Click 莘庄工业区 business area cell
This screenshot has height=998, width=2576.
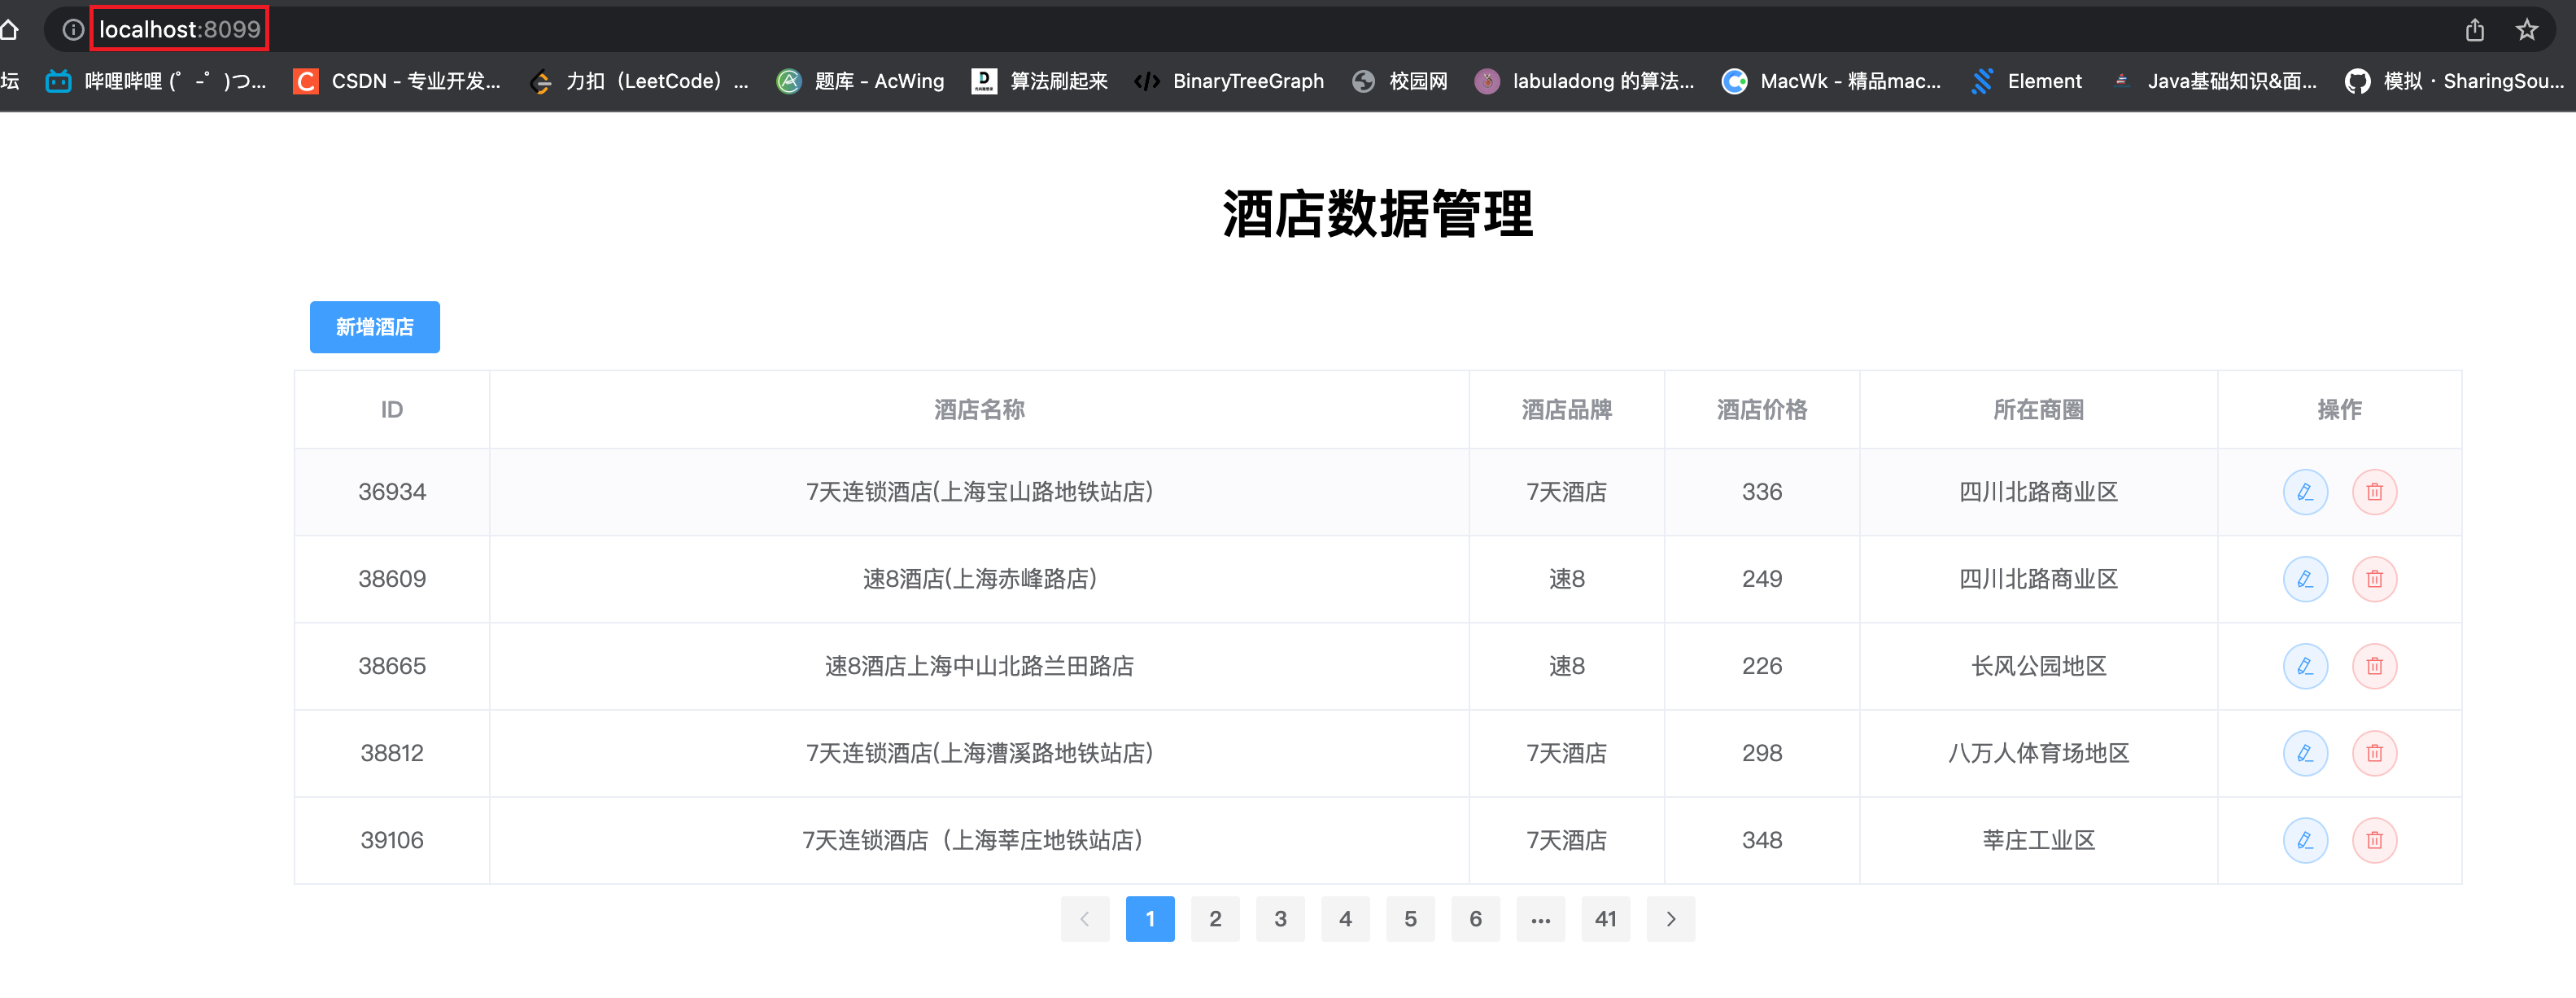click(2039, 840)
